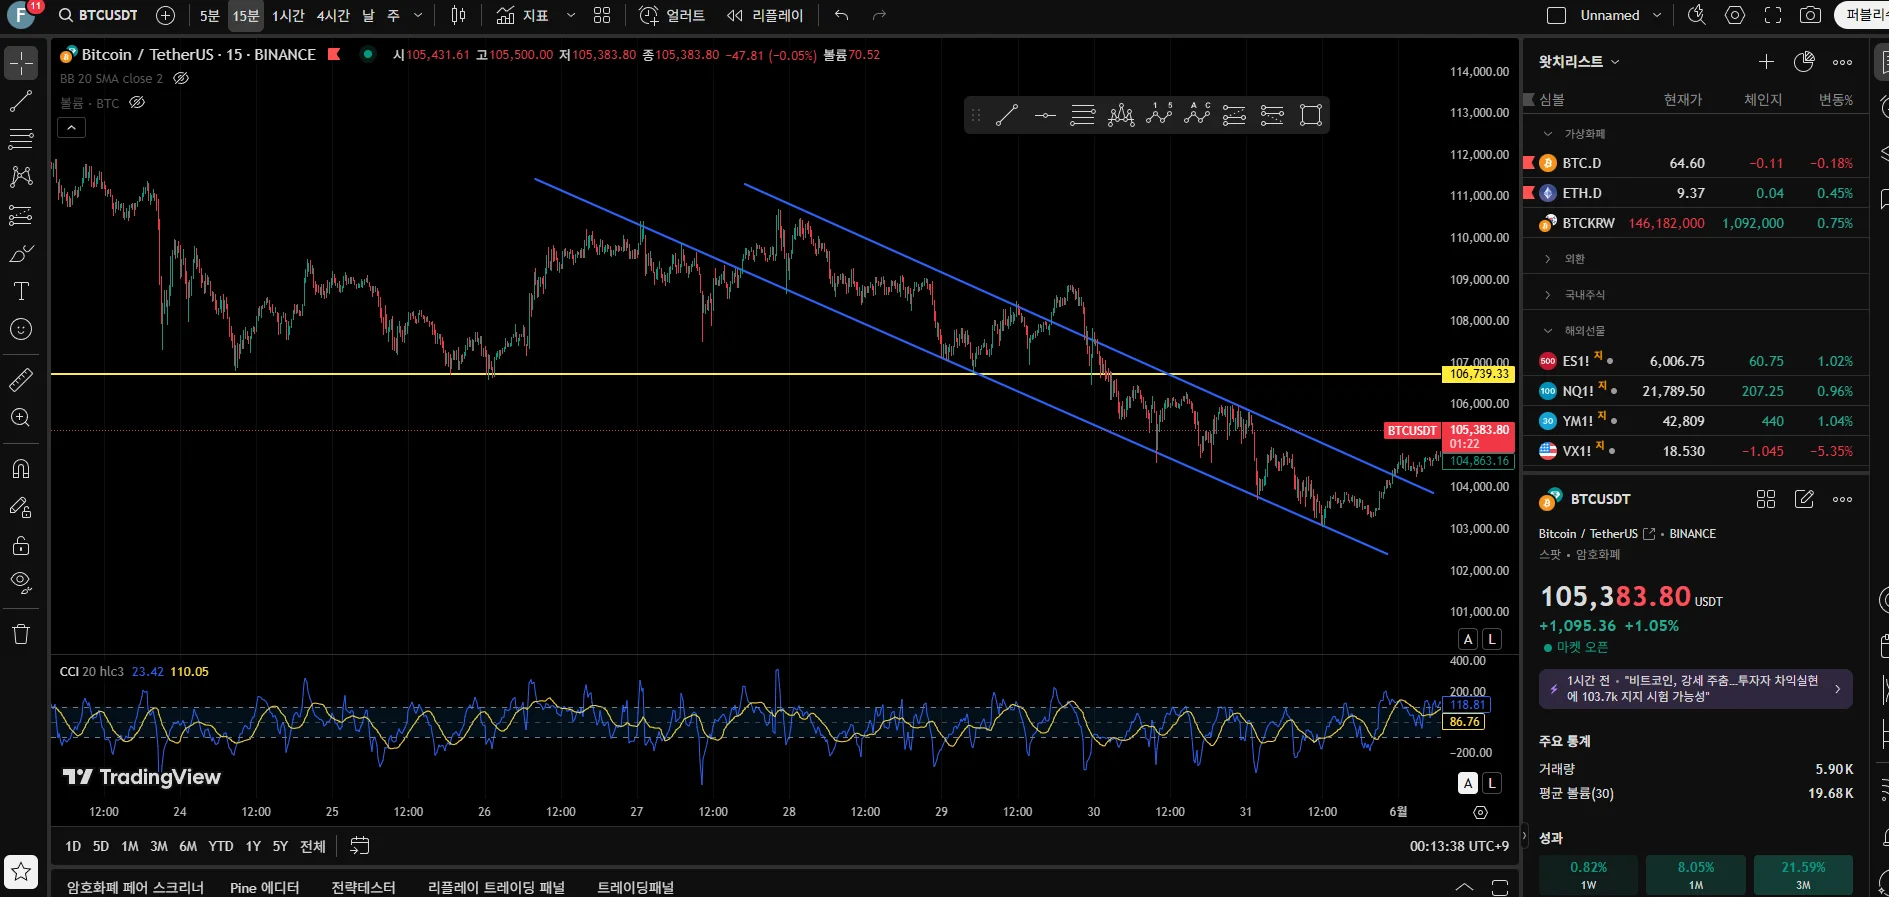Screen dimensions: 1889x897
Task: Switch timeframe to 1시간
Action: click(288, 16)
